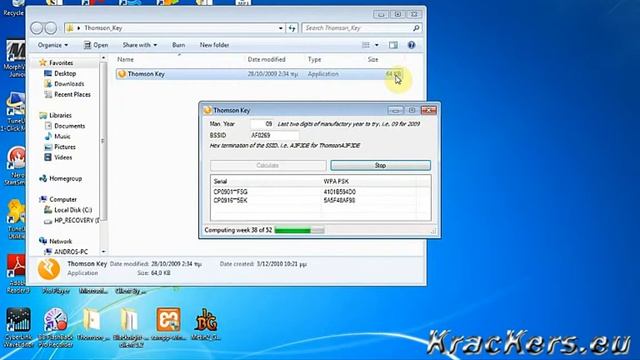Click the Stop button

(380, 165)
